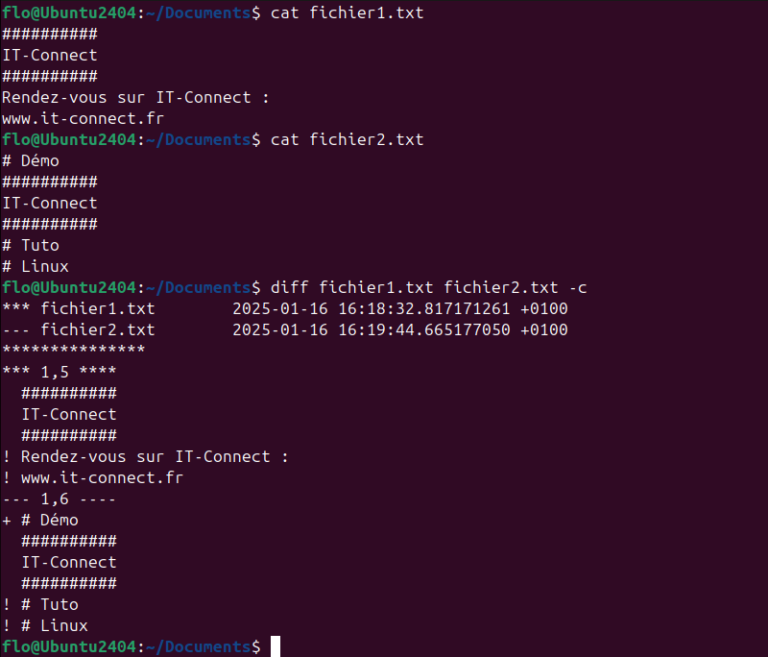Click the "--- fichier2.txt" diff header filename
The height and width of the screenshot is (657, 768).
point(79,330)
